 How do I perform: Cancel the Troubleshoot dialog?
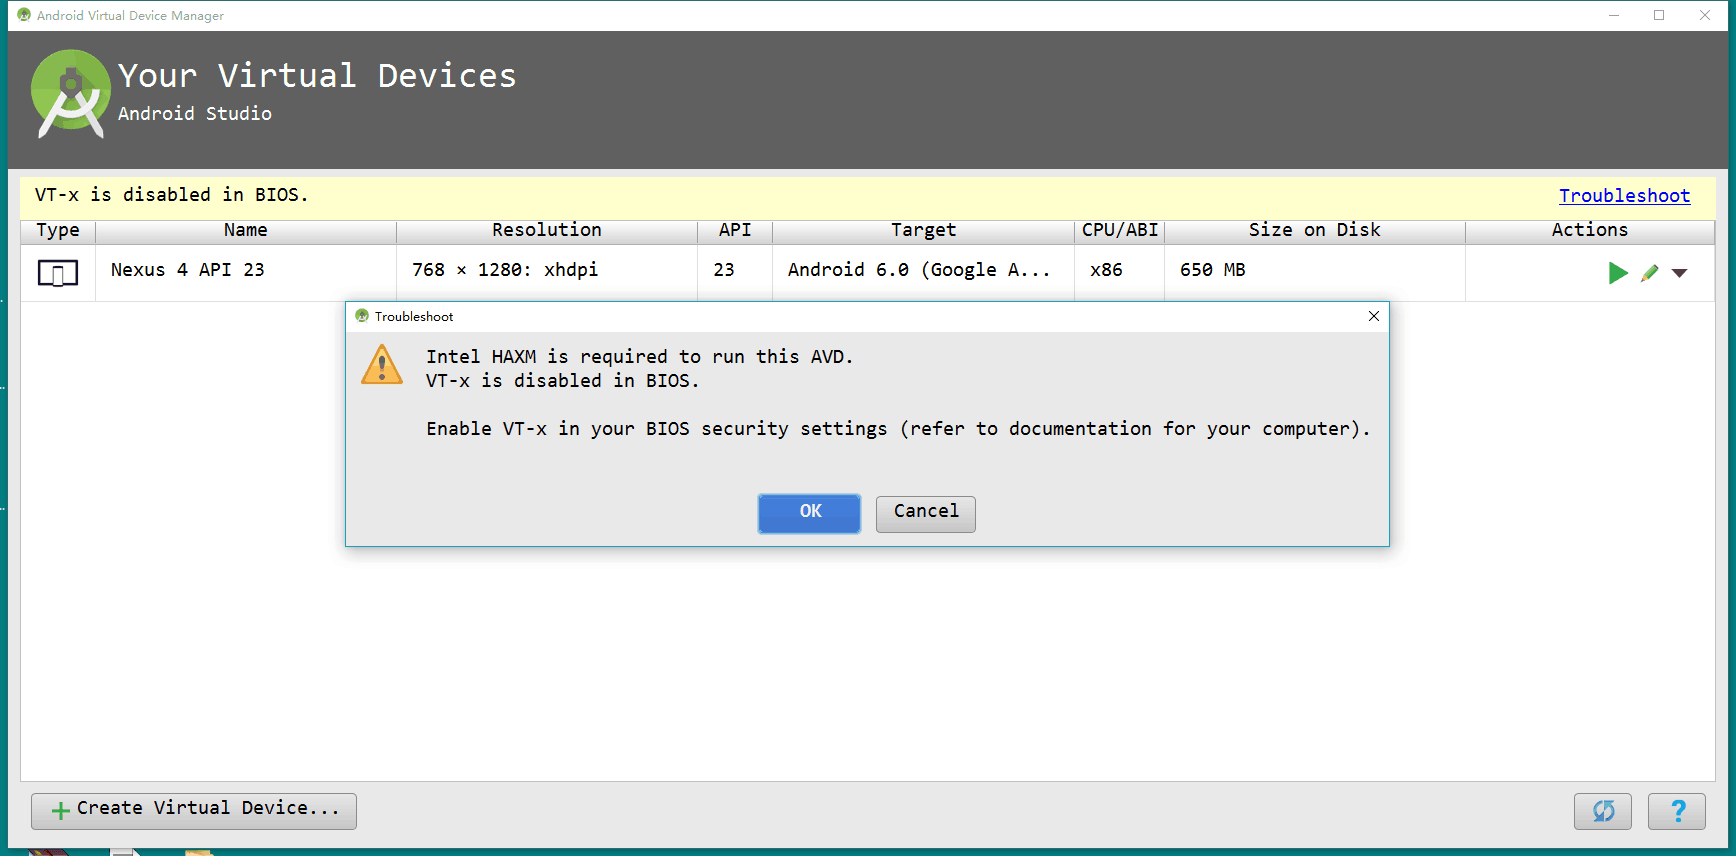926,514
